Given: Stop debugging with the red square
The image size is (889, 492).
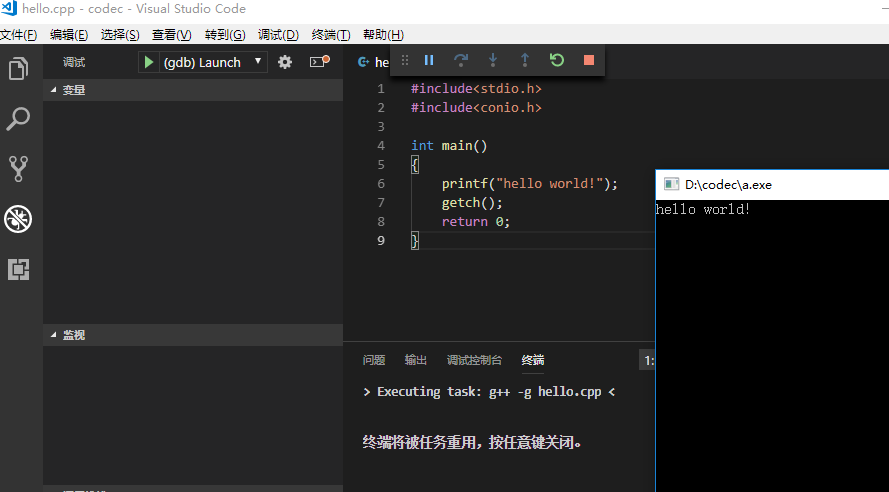Looking at the screenshot, I should 589,60.
